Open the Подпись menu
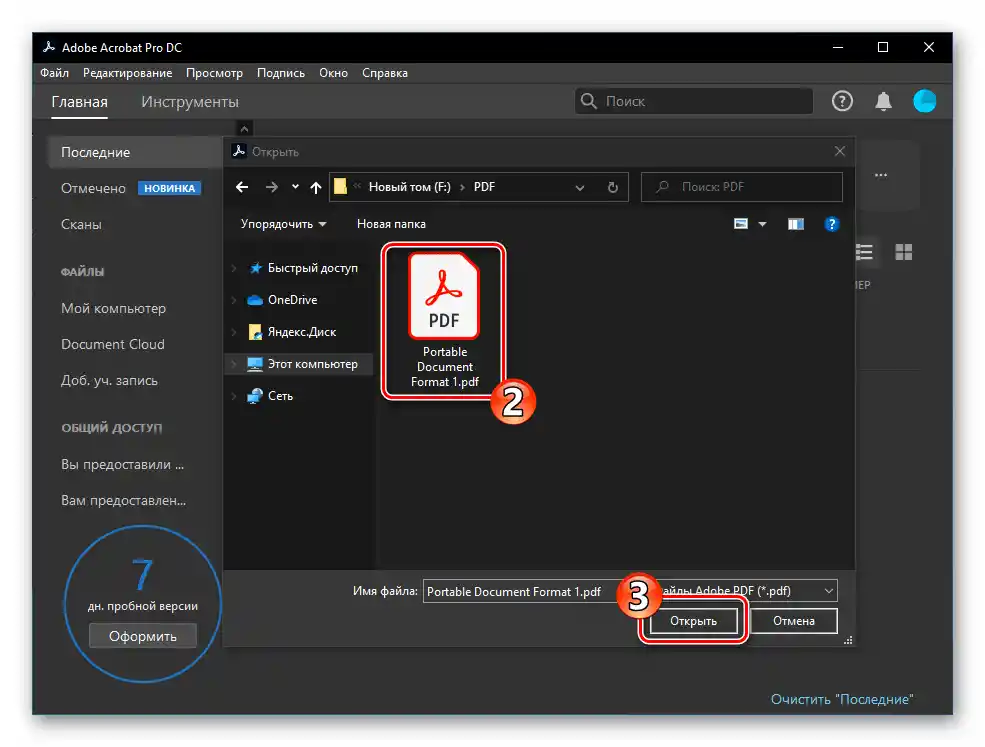Viewport: 985px width, 747px height. tap(281, 73)
